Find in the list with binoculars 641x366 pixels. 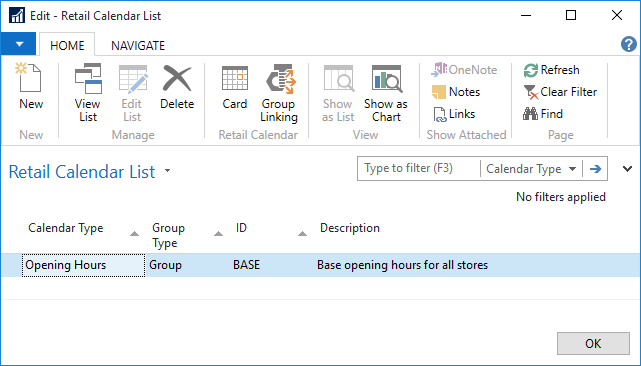point(543,114)
